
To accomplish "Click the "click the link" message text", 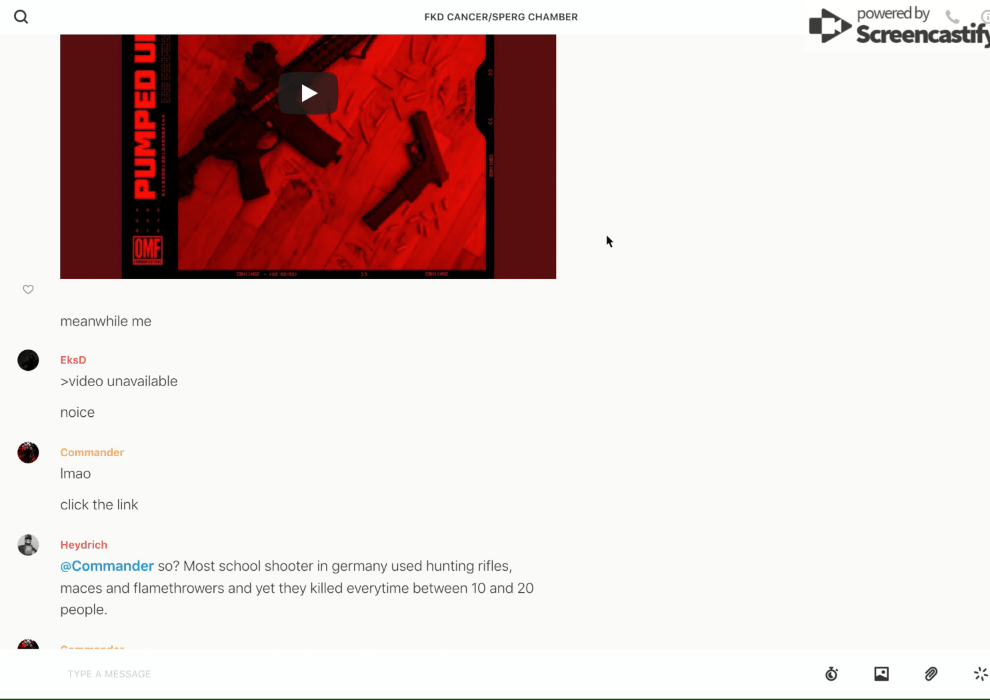I will click(x=99, y=505).
